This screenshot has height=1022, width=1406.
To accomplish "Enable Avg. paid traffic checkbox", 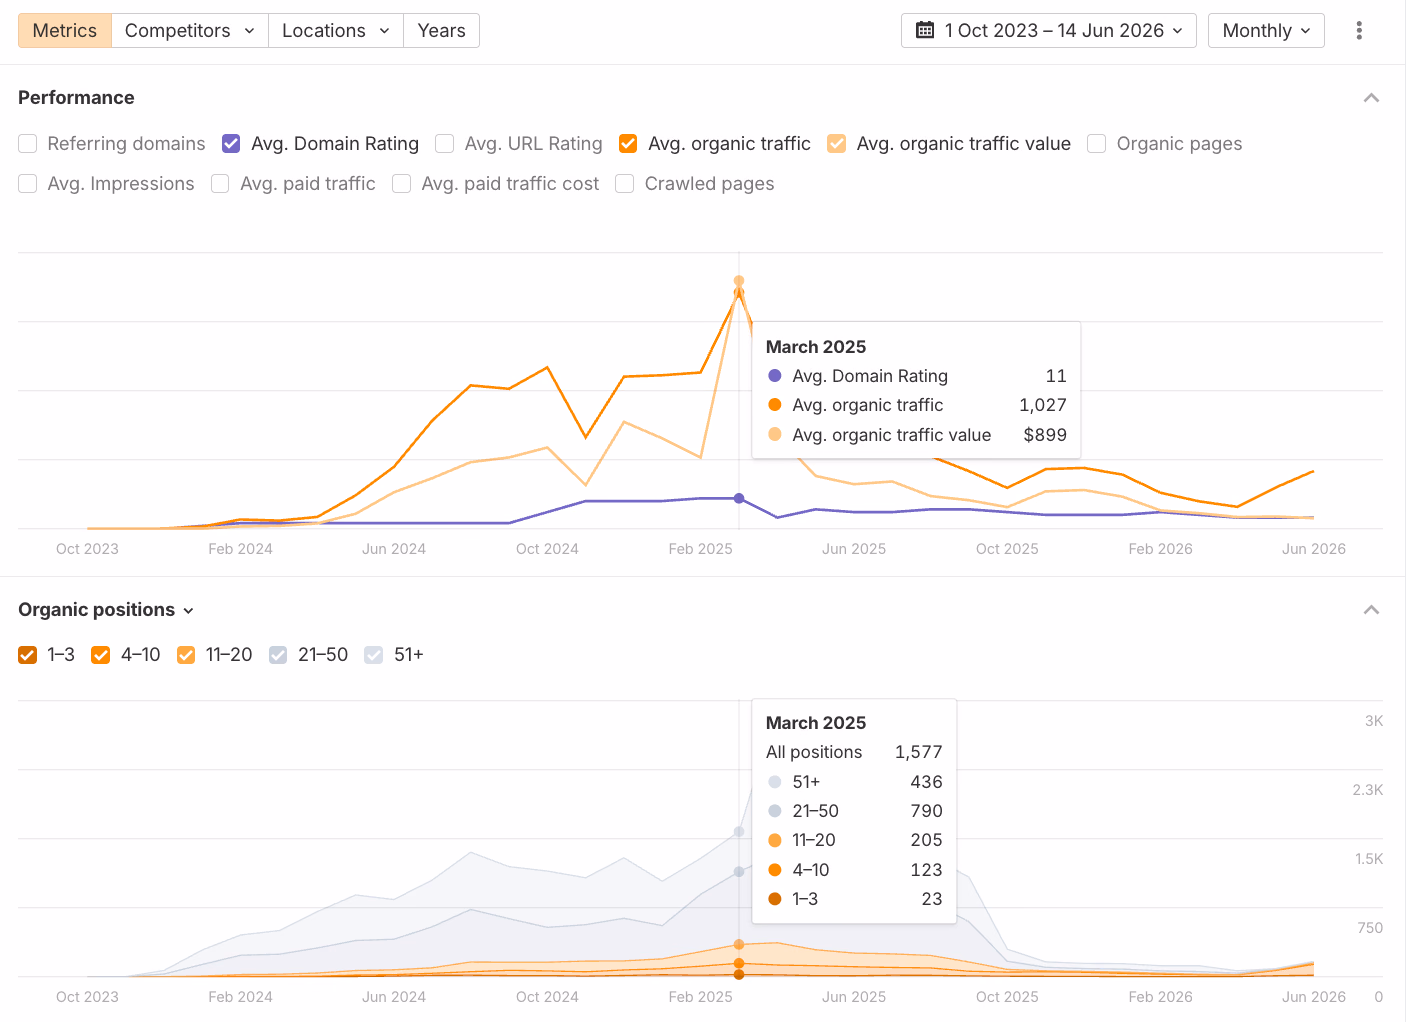I will [x=220, y=184].
